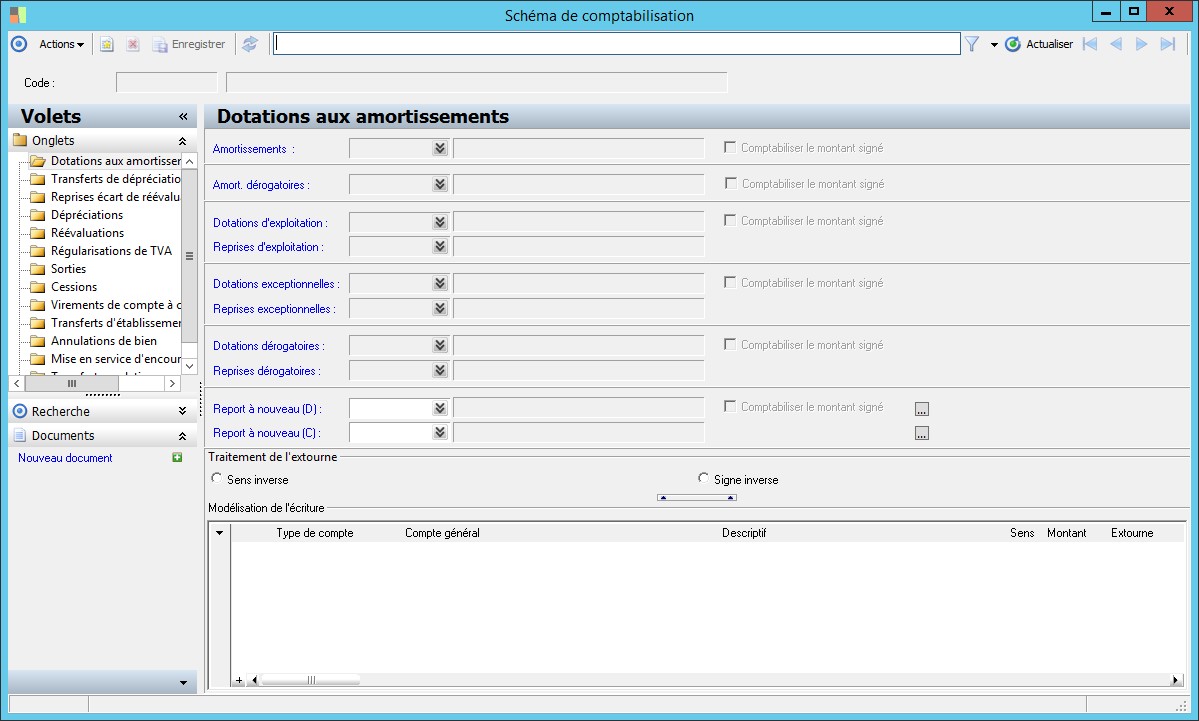The width and height of the screenshot is (1199, 721).
Task: Collapse the Volets panel
Action: coord(183,116)
